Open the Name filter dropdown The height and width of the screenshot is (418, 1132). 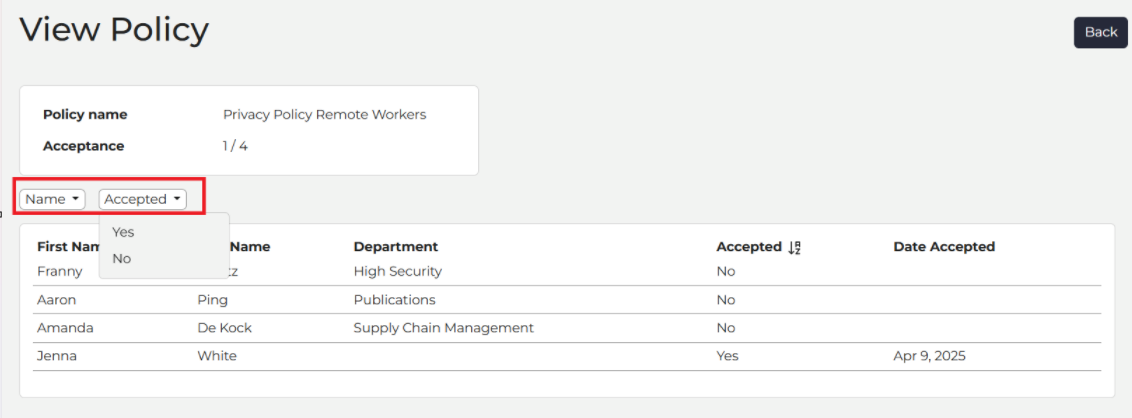point(52,199)
